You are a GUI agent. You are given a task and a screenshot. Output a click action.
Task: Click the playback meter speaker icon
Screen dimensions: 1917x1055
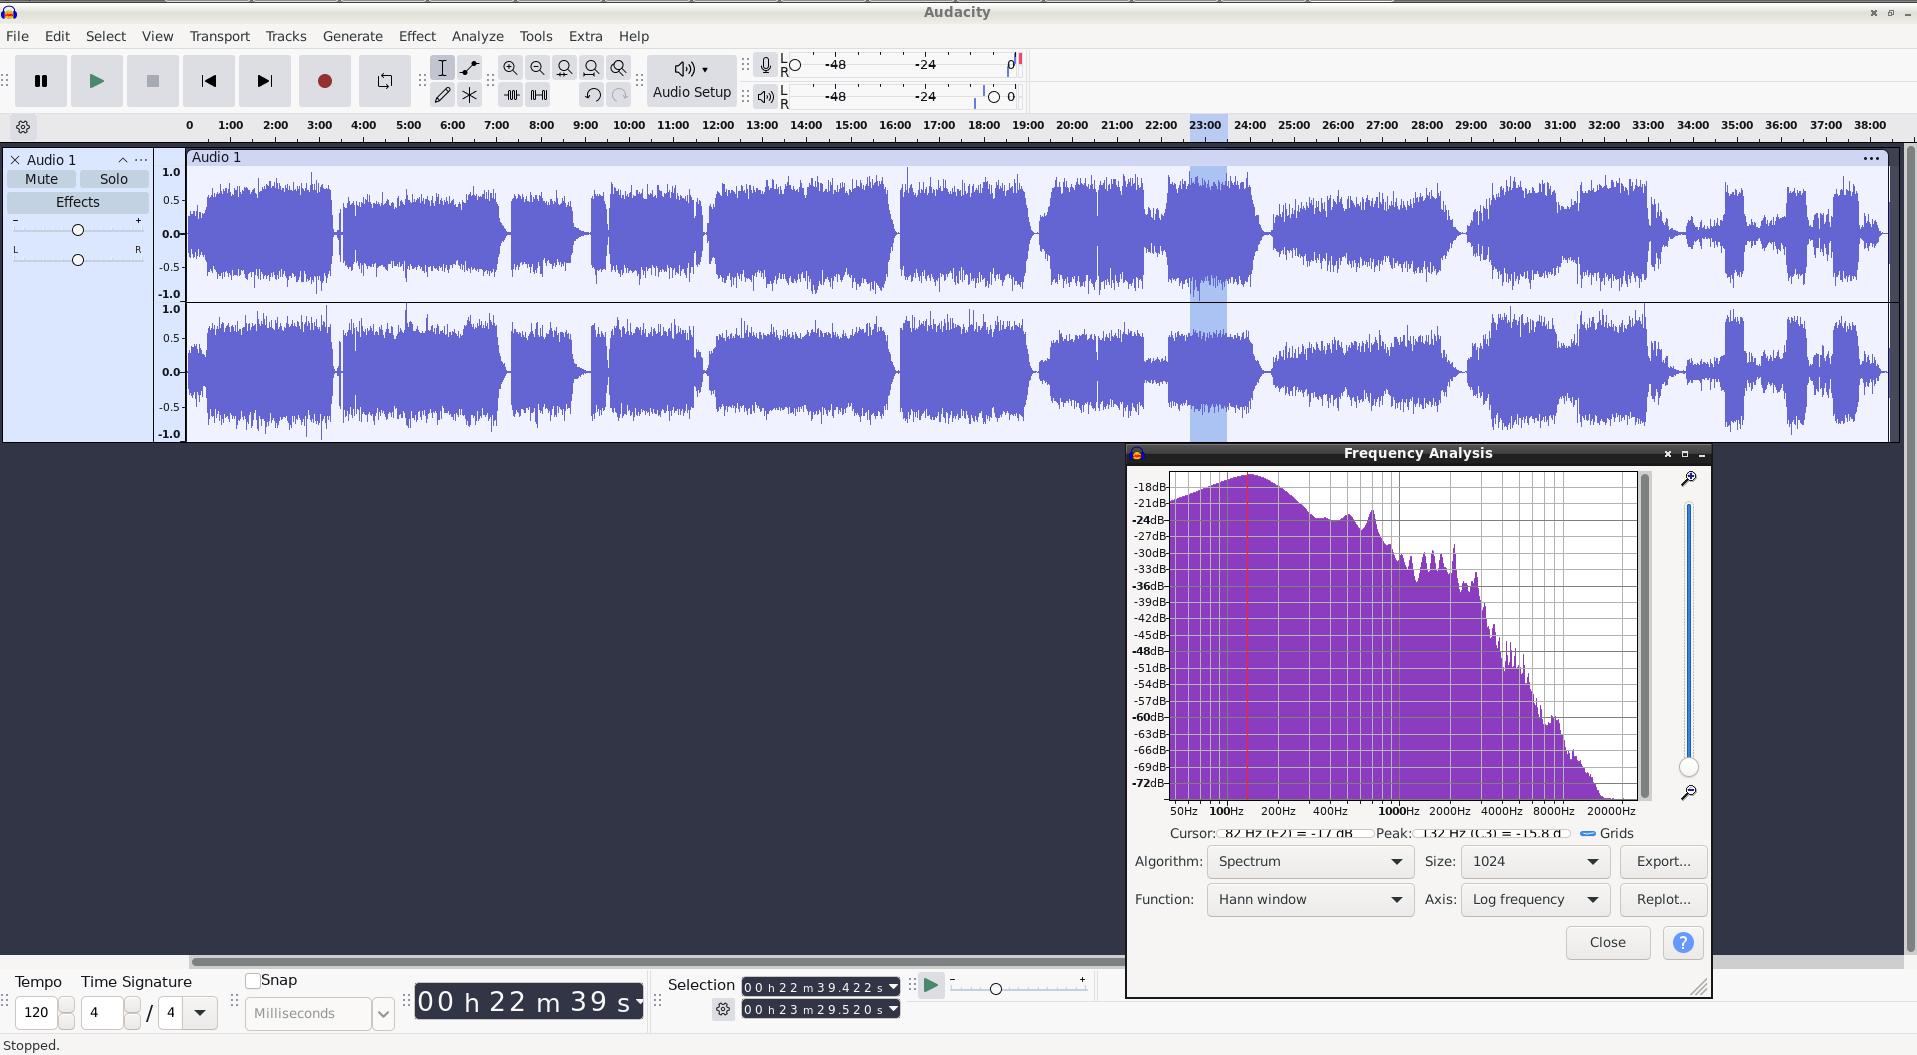(x=765, y=97)
